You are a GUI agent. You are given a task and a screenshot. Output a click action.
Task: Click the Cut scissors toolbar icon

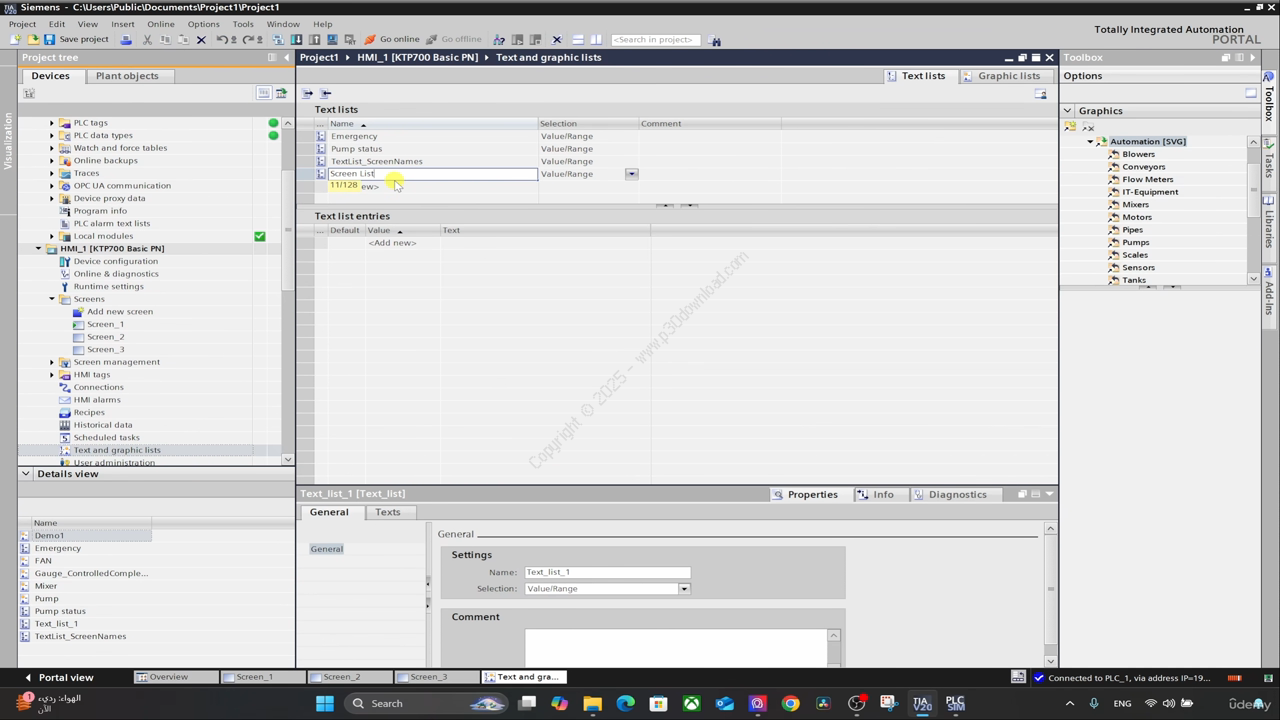[x=147, y=40]
